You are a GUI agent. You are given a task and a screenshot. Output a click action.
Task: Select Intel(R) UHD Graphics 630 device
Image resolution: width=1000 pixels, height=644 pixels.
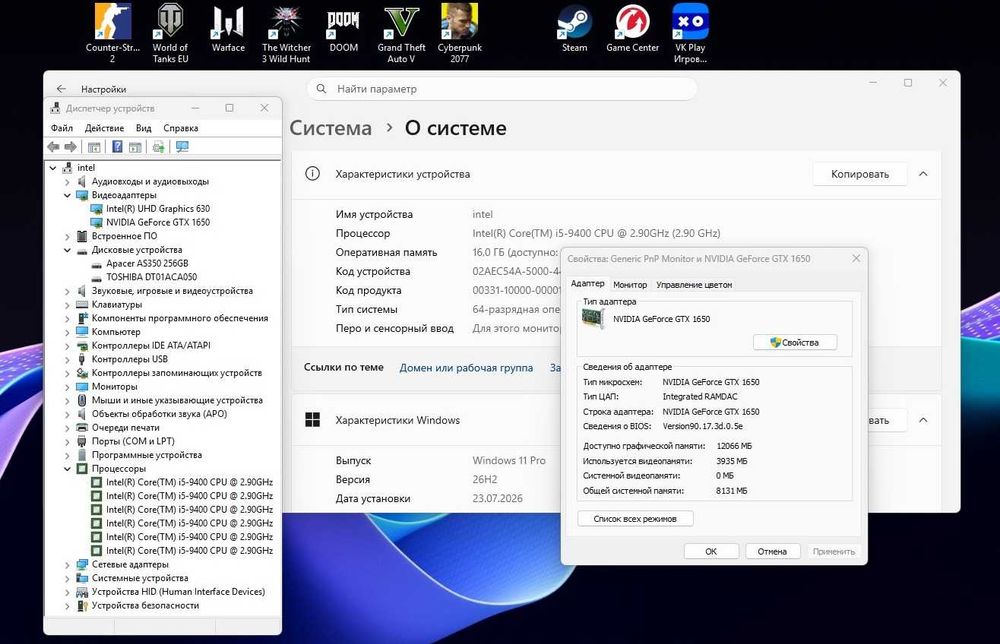tap(158, 209)
